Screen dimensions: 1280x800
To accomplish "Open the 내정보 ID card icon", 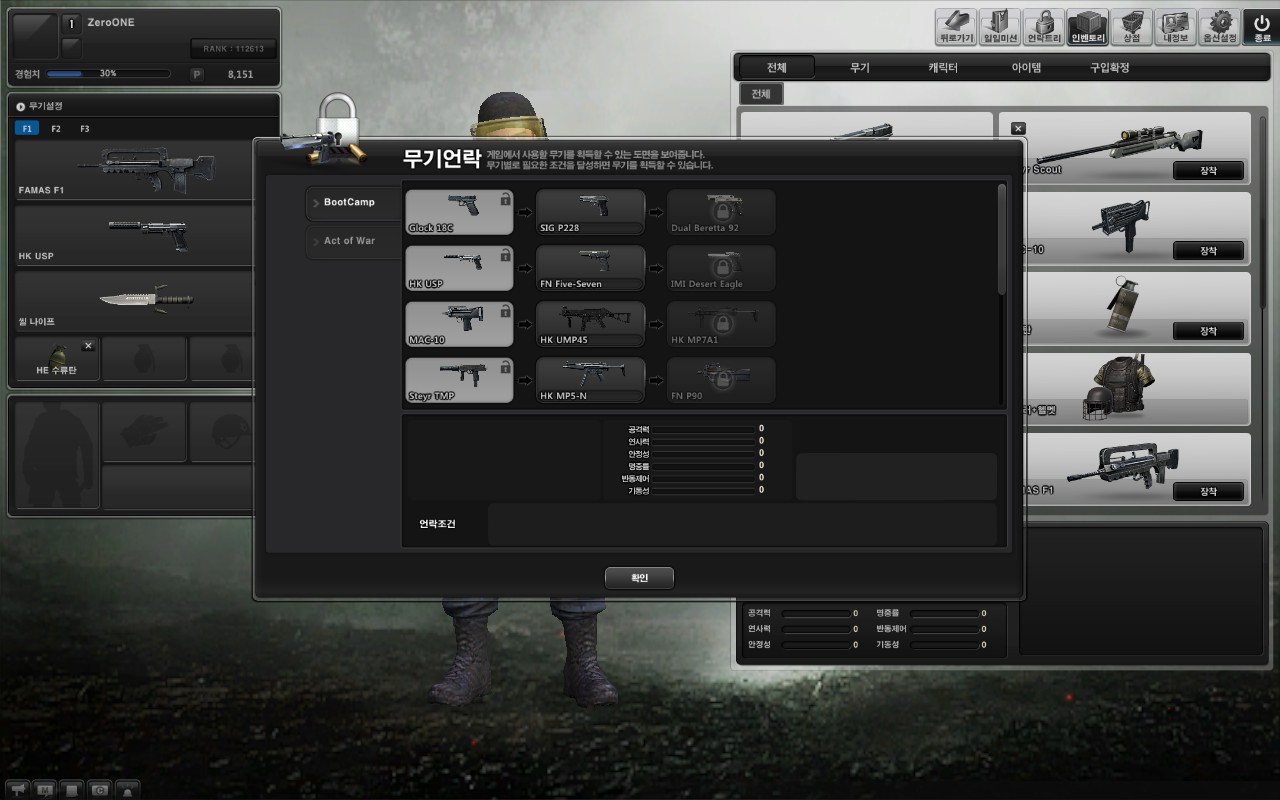I will click(x=1175, y=27).
